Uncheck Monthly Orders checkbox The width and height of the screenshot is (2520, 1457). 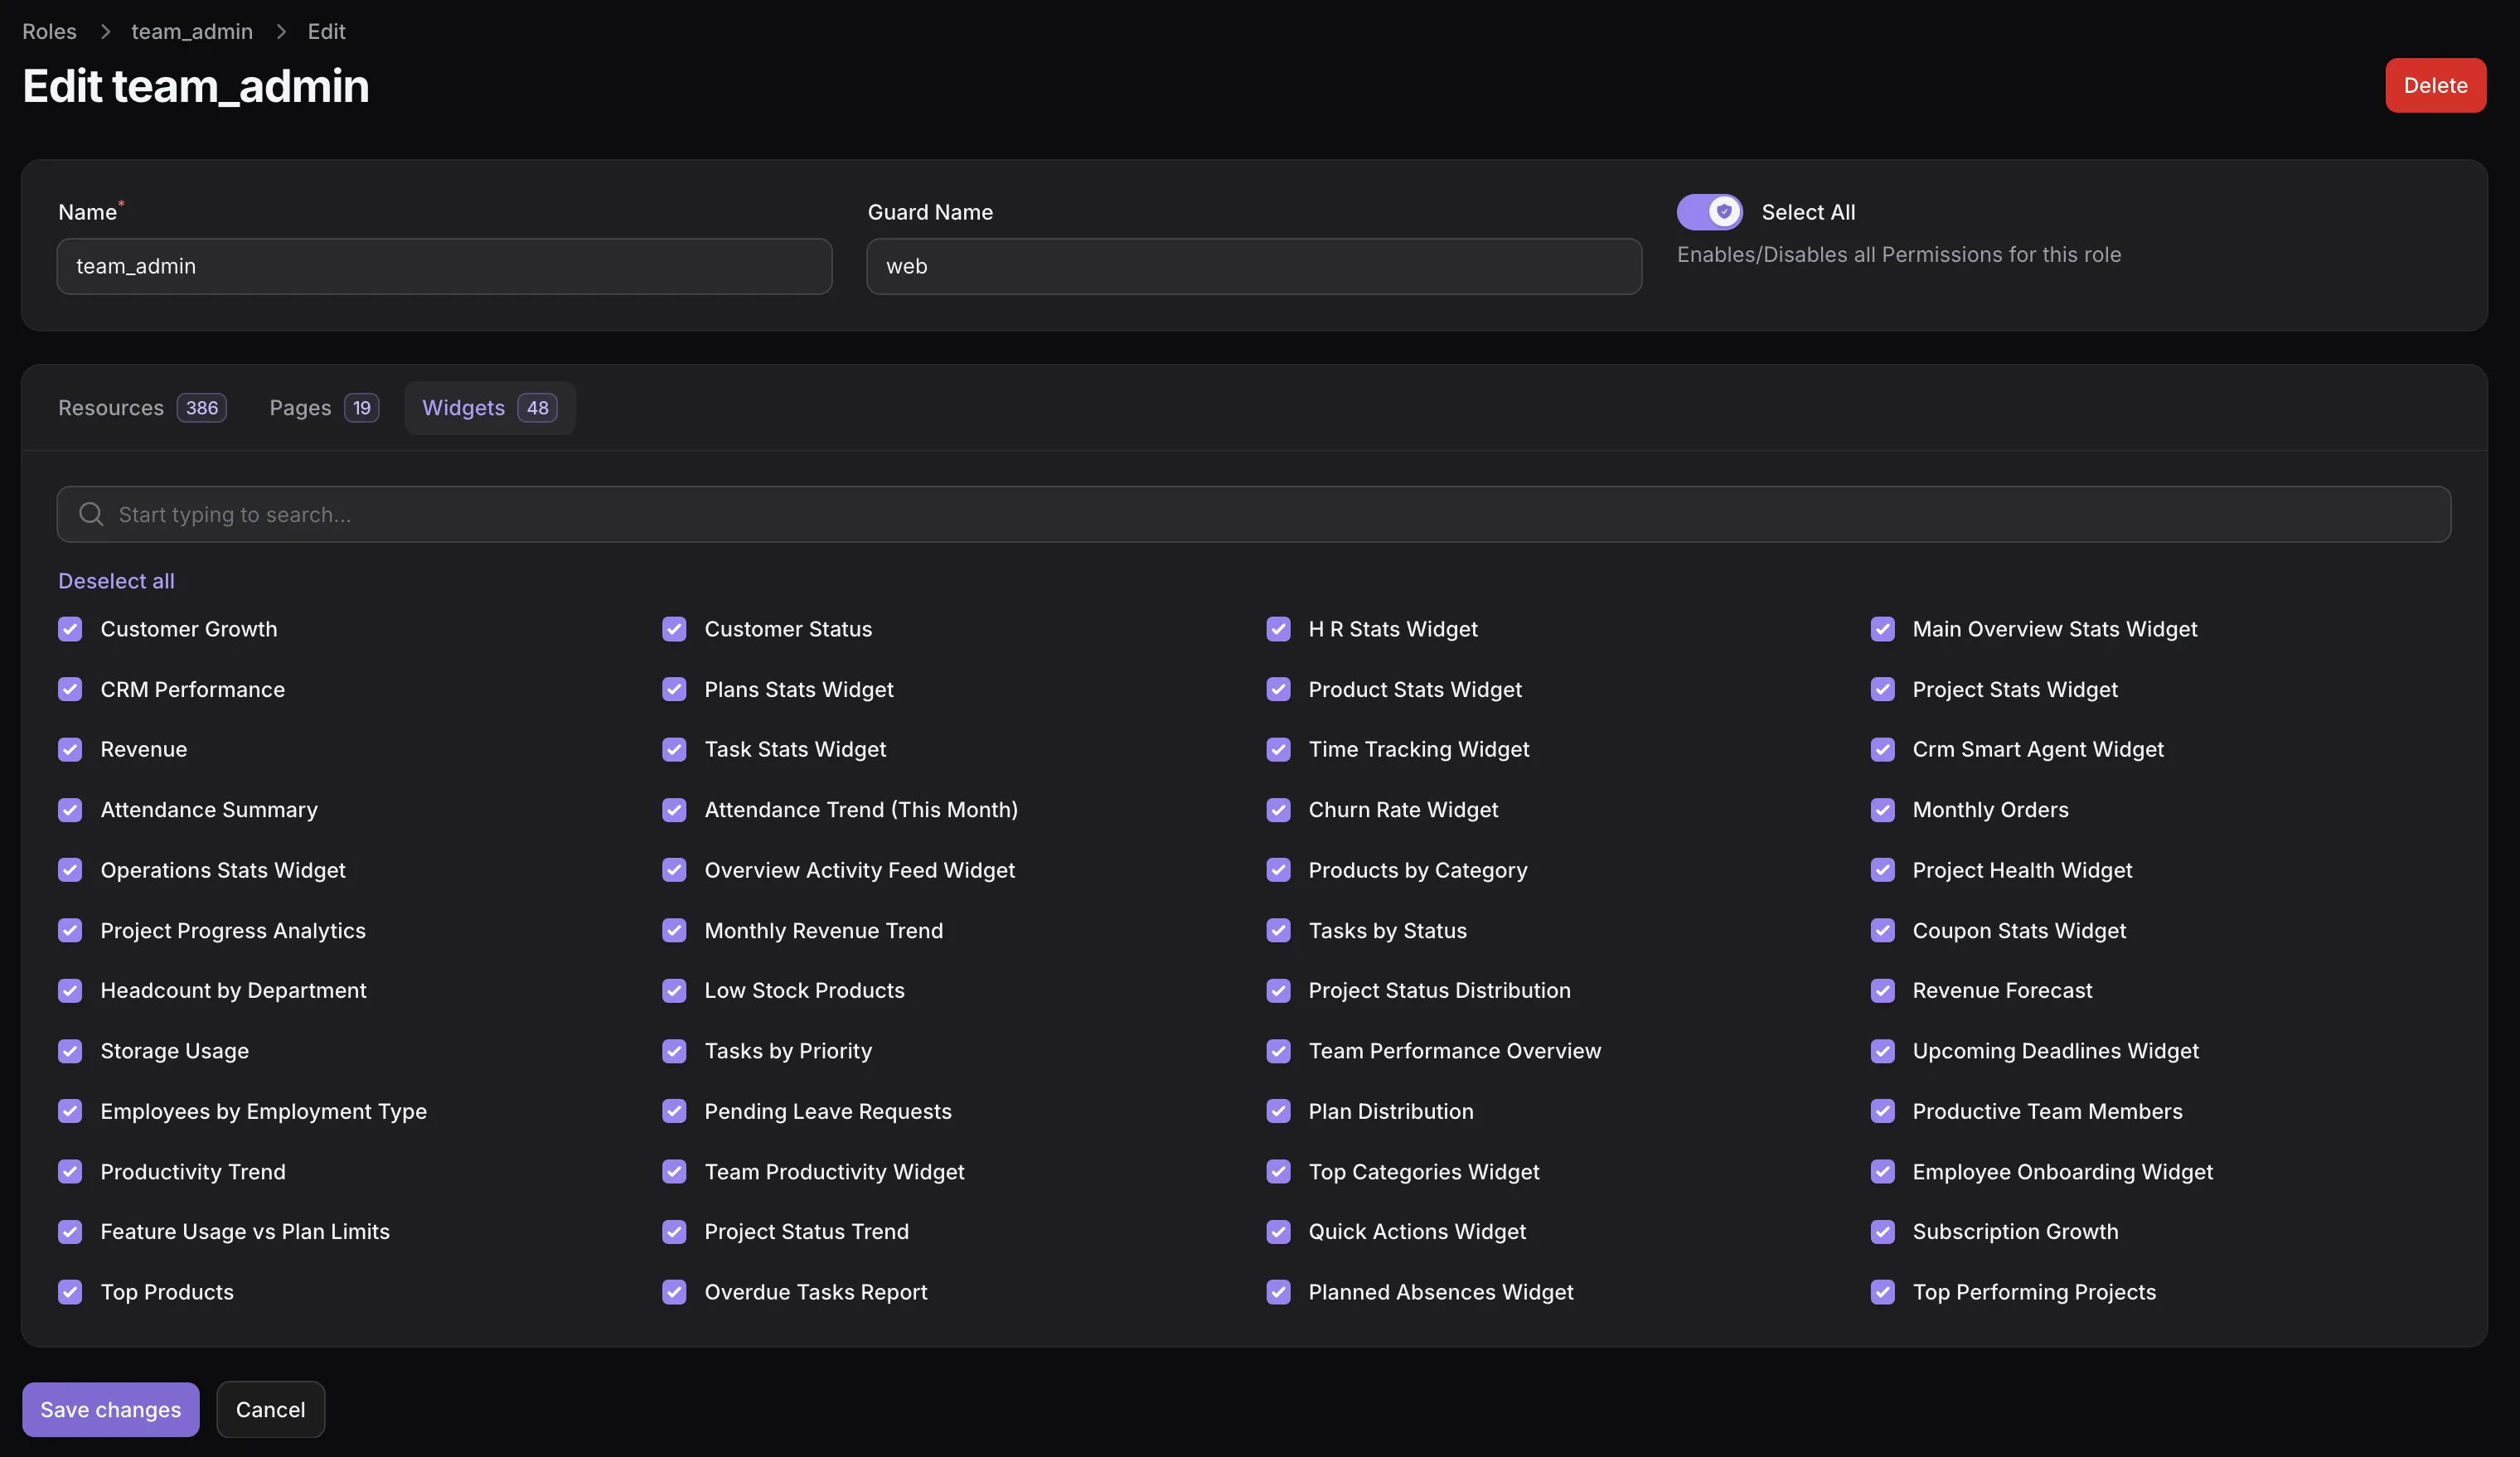tap(1882, 810)
